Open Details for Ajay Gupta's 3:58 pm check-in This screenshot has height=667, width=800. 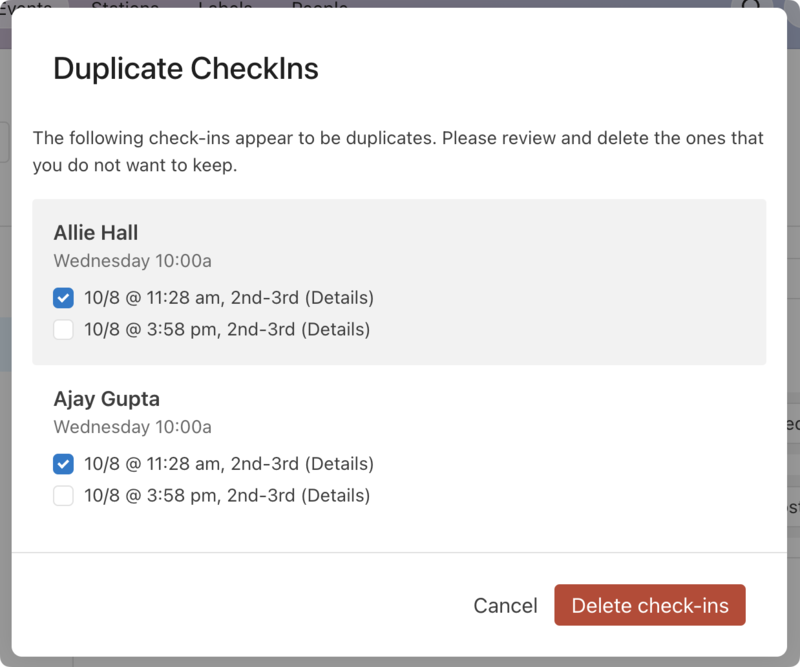click(x=335, y=495)
